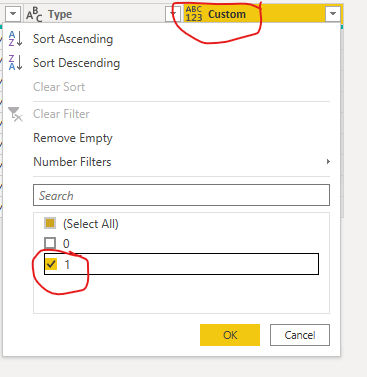Confirm the filter with OK
This screenshot has width=367, height=377.
click(230, 335)
